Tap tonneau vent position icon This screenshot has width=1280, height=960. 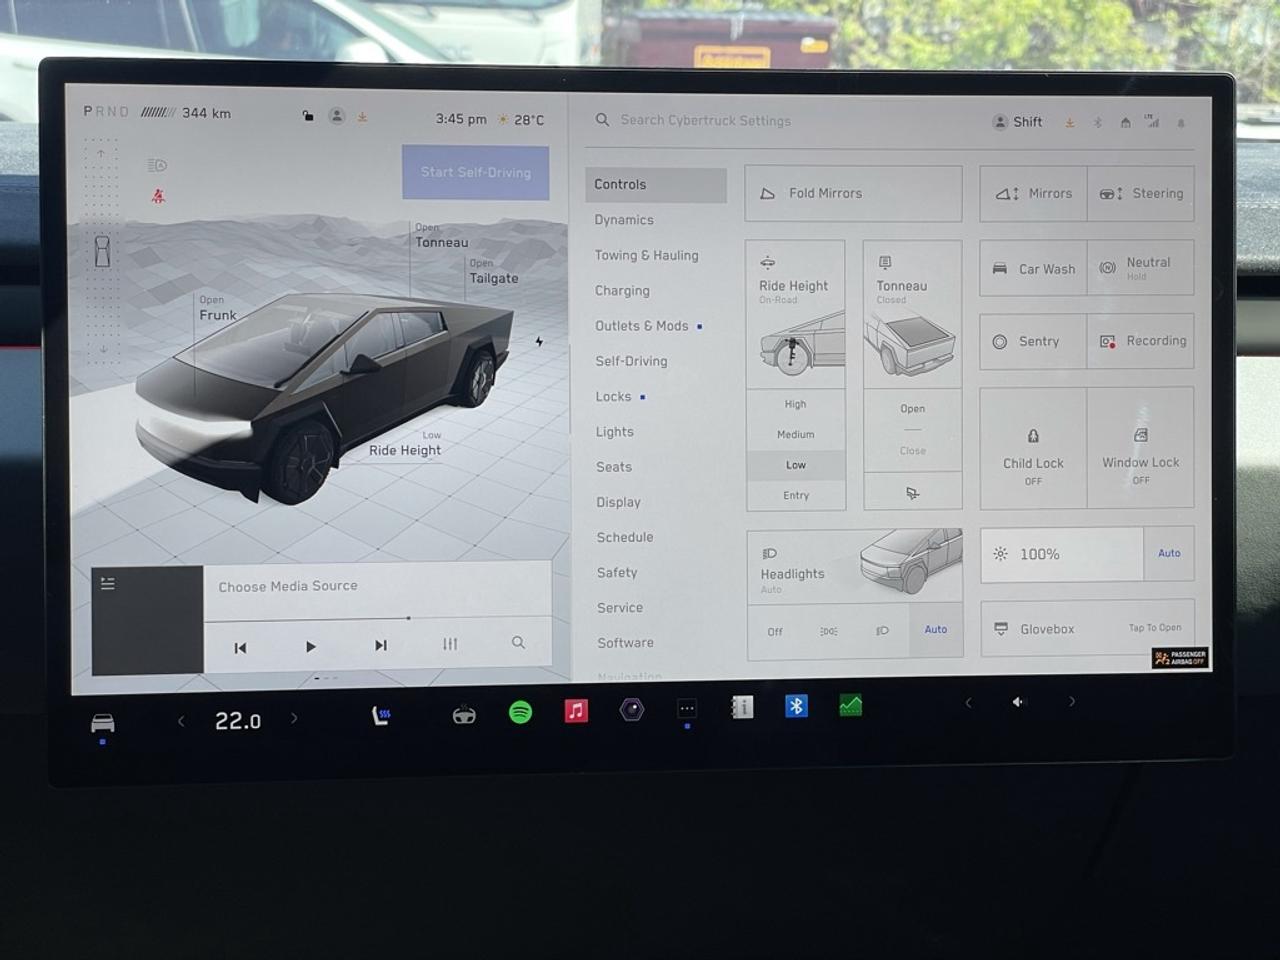click(x=912, y=493)
